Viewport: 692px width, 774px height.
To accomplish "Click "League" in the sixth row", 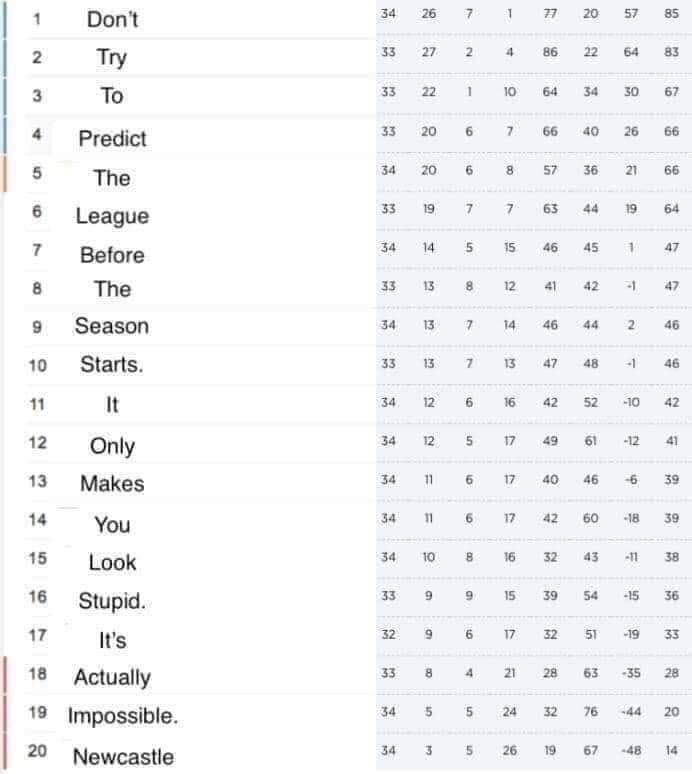I will click(x=113, y=217).
